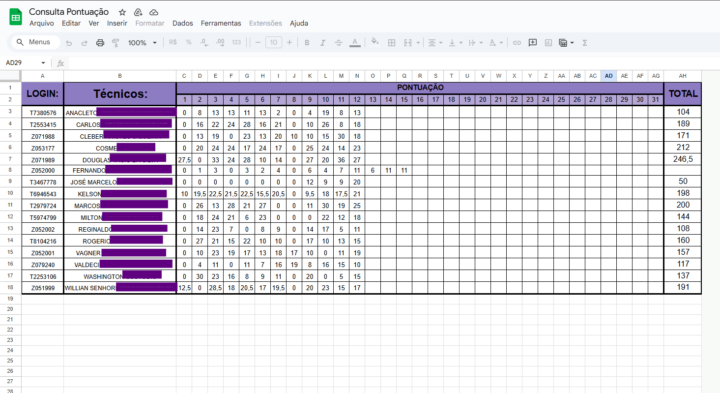This screenshot has width=720, height=393.
Task: Open the text color picker
Action: tap(354, 43)
